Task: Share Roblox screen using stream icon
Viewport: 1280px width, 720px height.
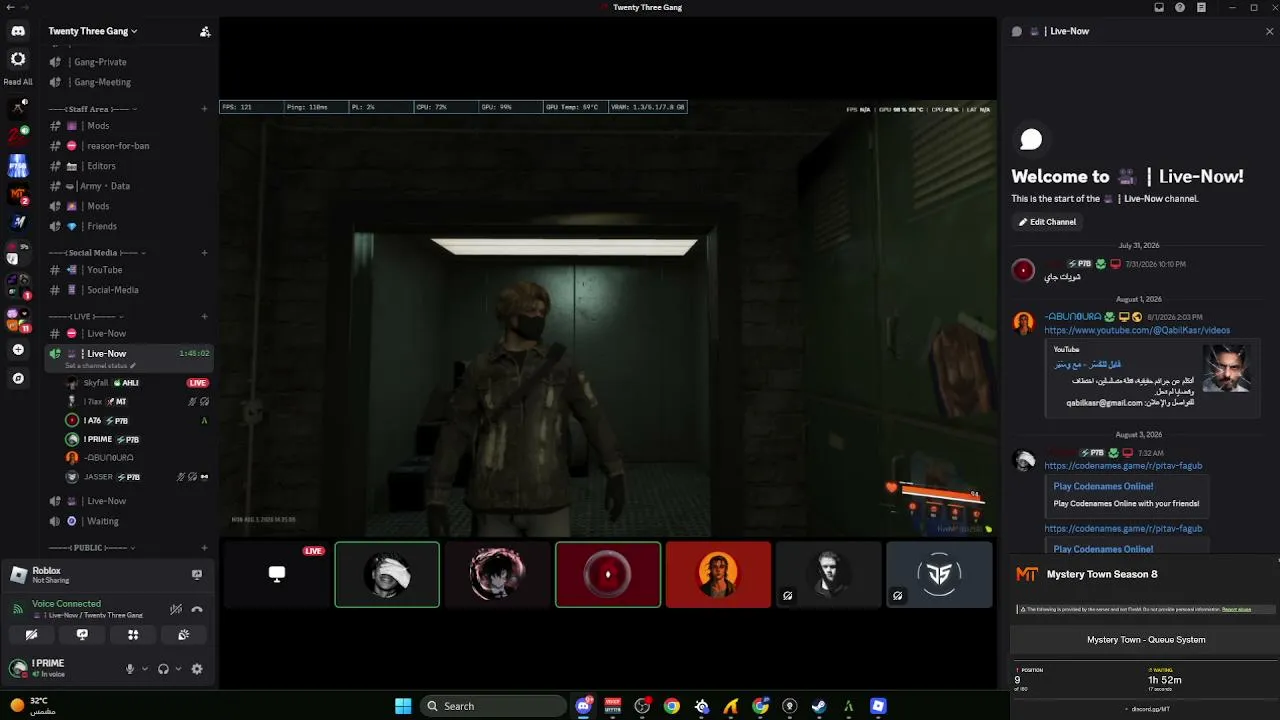Action: pyautogui.click(x=197, y=574)
